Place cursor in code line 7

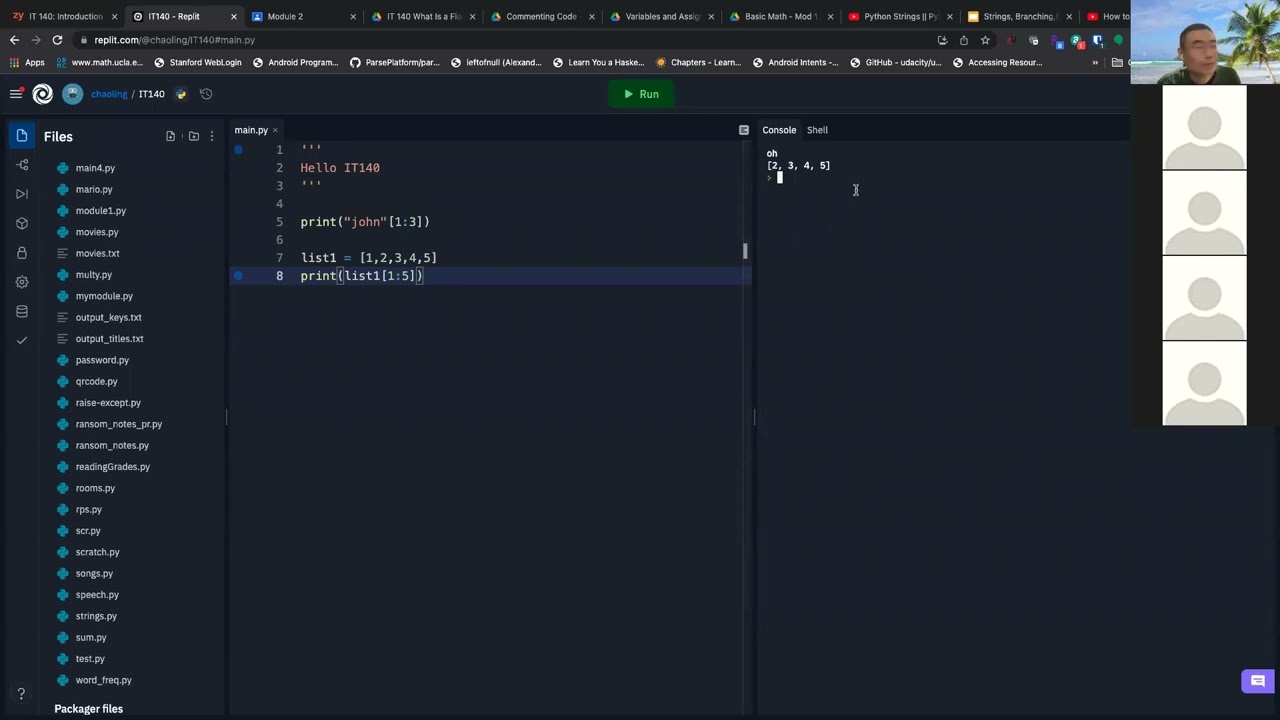[x=368, y=258]
